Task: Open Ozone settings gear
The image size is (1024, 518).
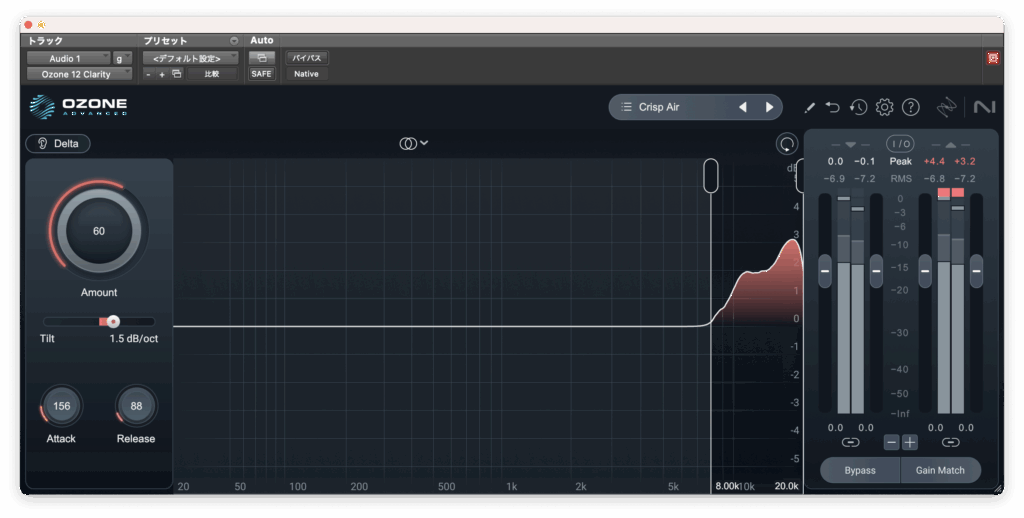Action: click(884, 107)
